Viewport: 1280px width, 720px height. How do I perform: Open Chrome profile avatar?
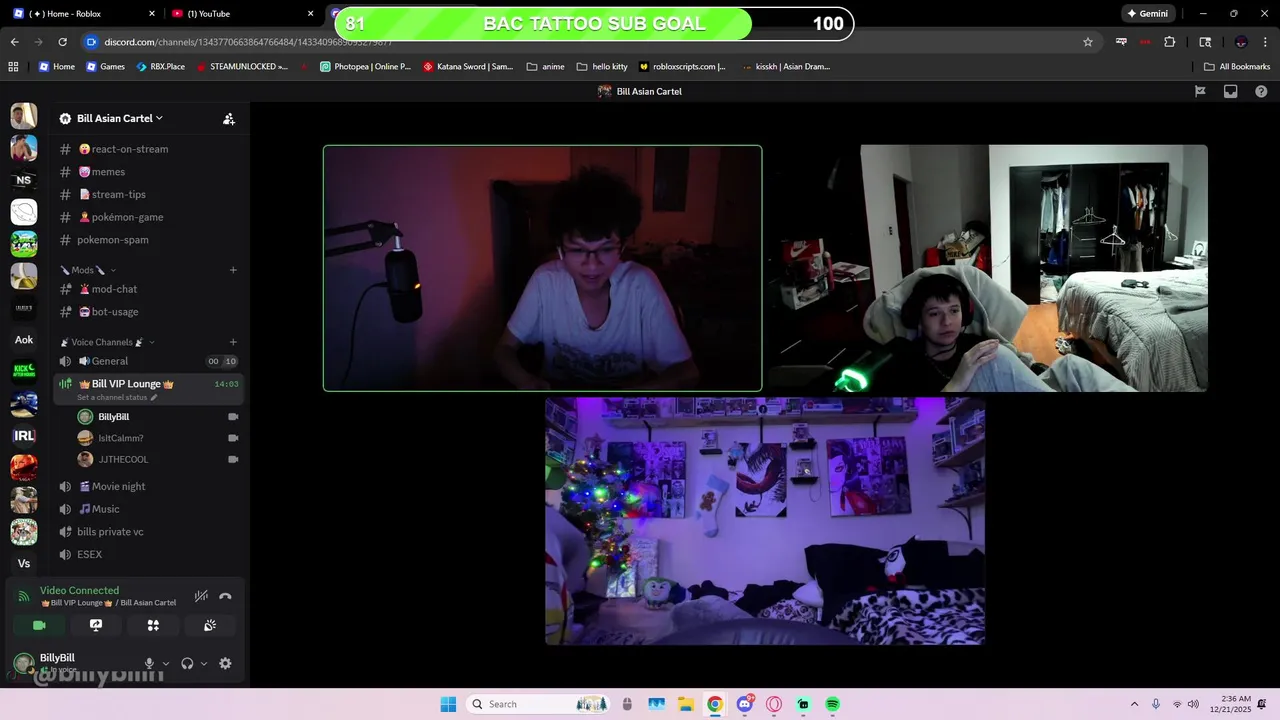[x=1241, y=42]
